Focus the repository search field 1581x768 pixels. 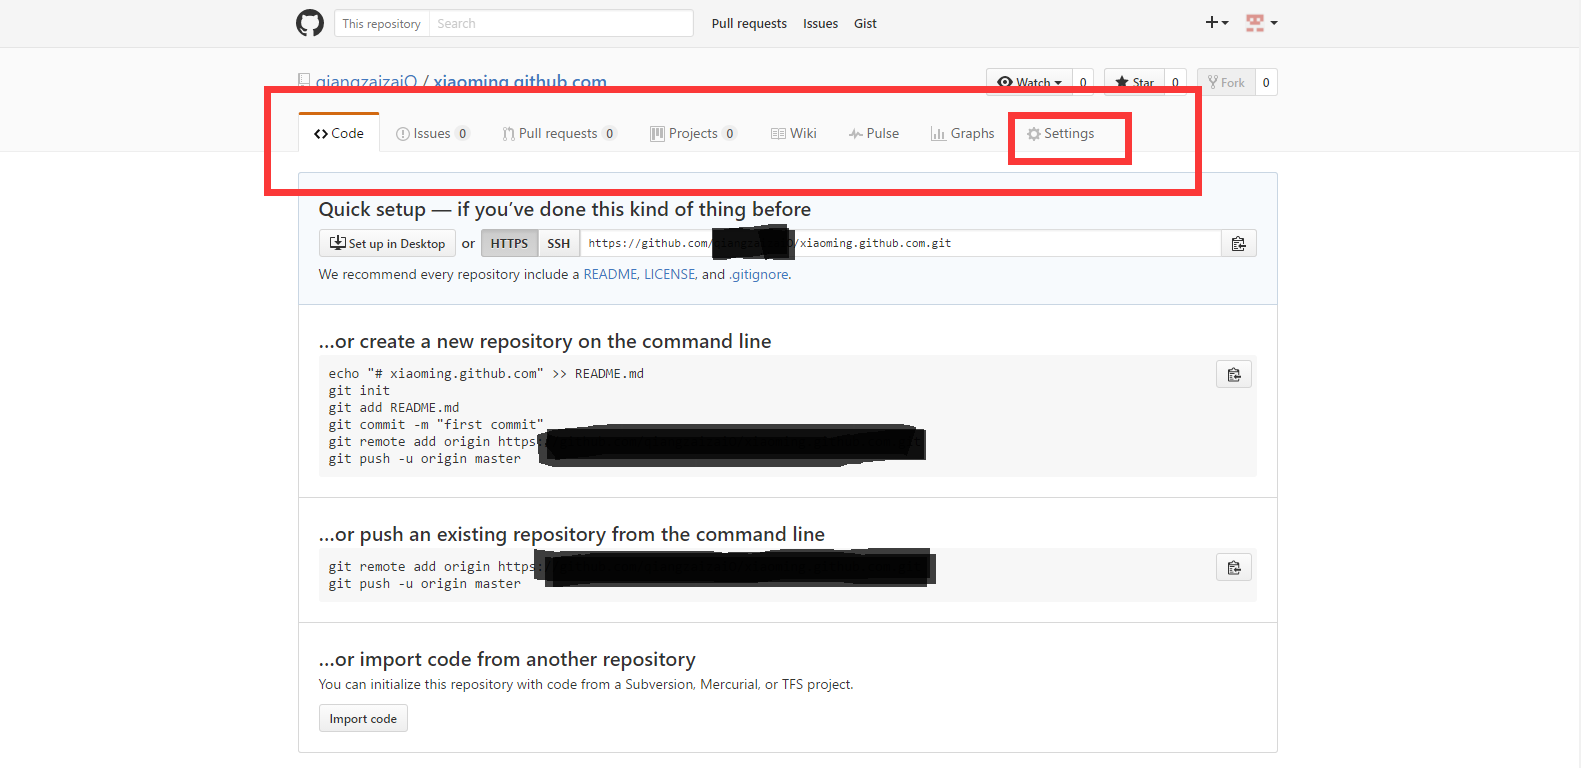coord(561,23)
